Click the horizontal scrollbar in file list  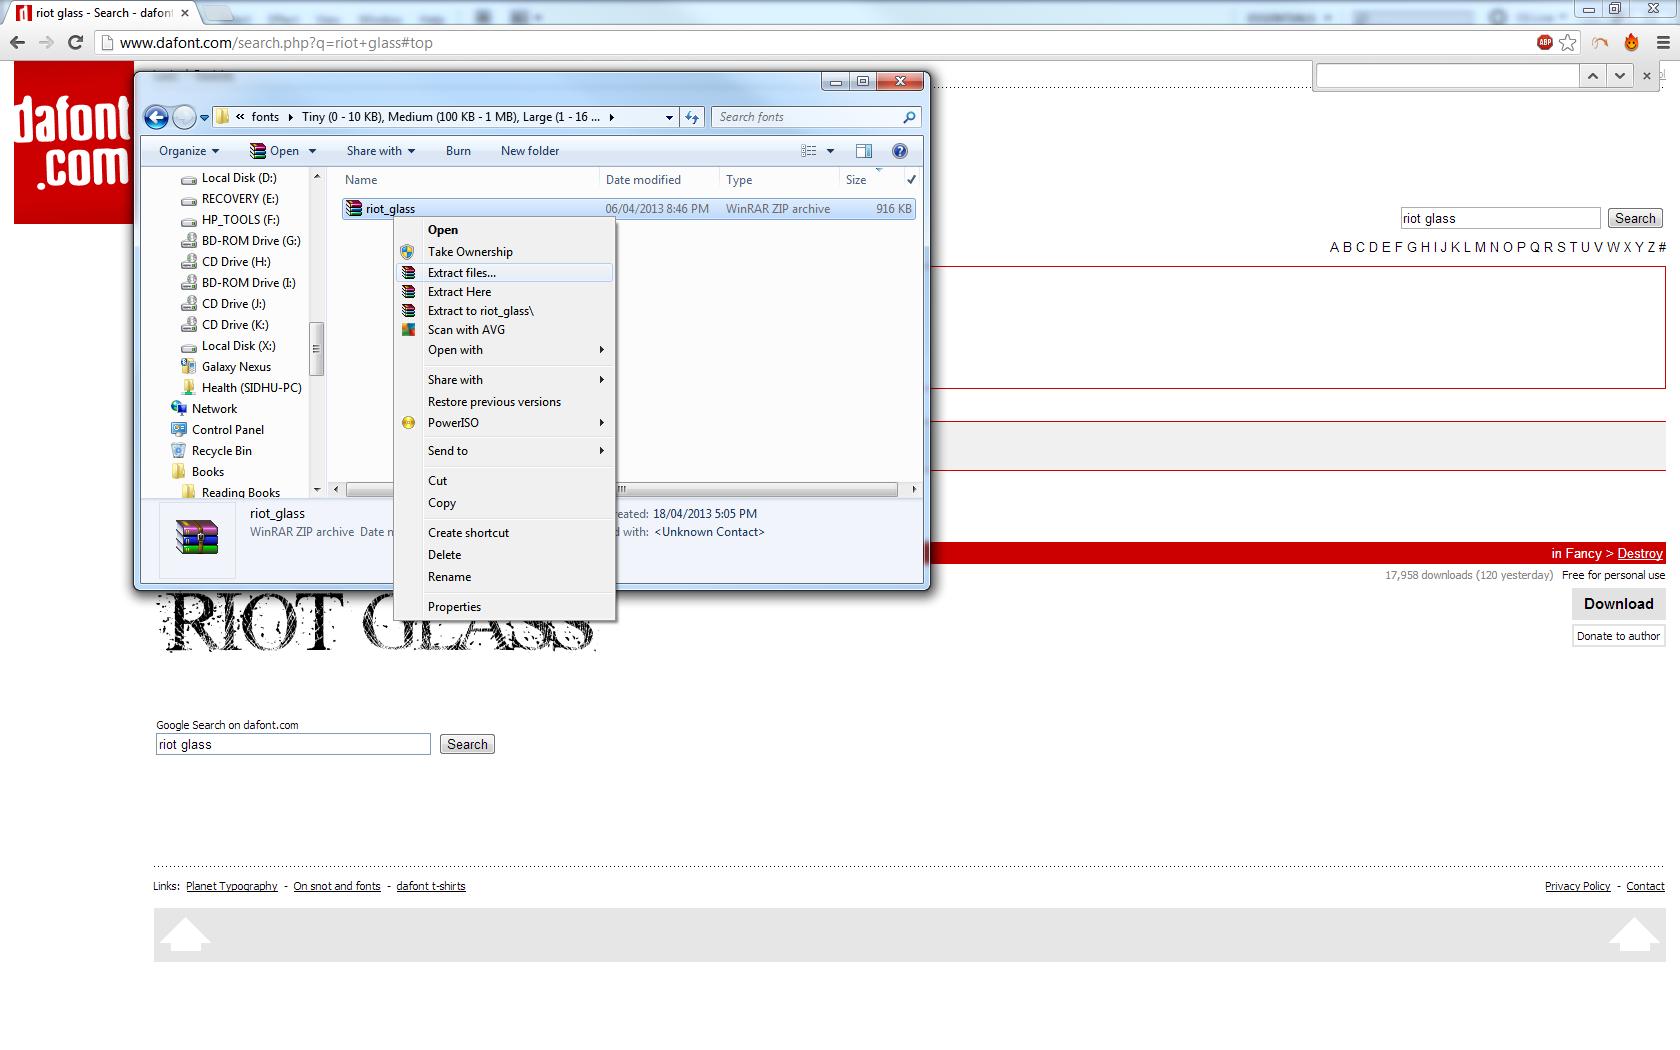point(622,490)
